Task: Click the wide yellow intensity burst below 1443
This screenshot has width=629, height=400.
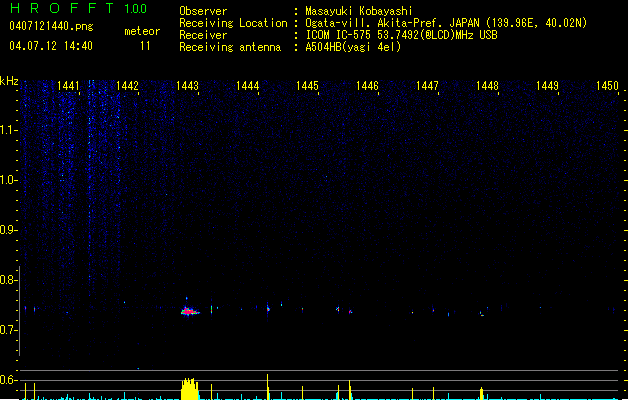Action: click(x=189, y=388)
